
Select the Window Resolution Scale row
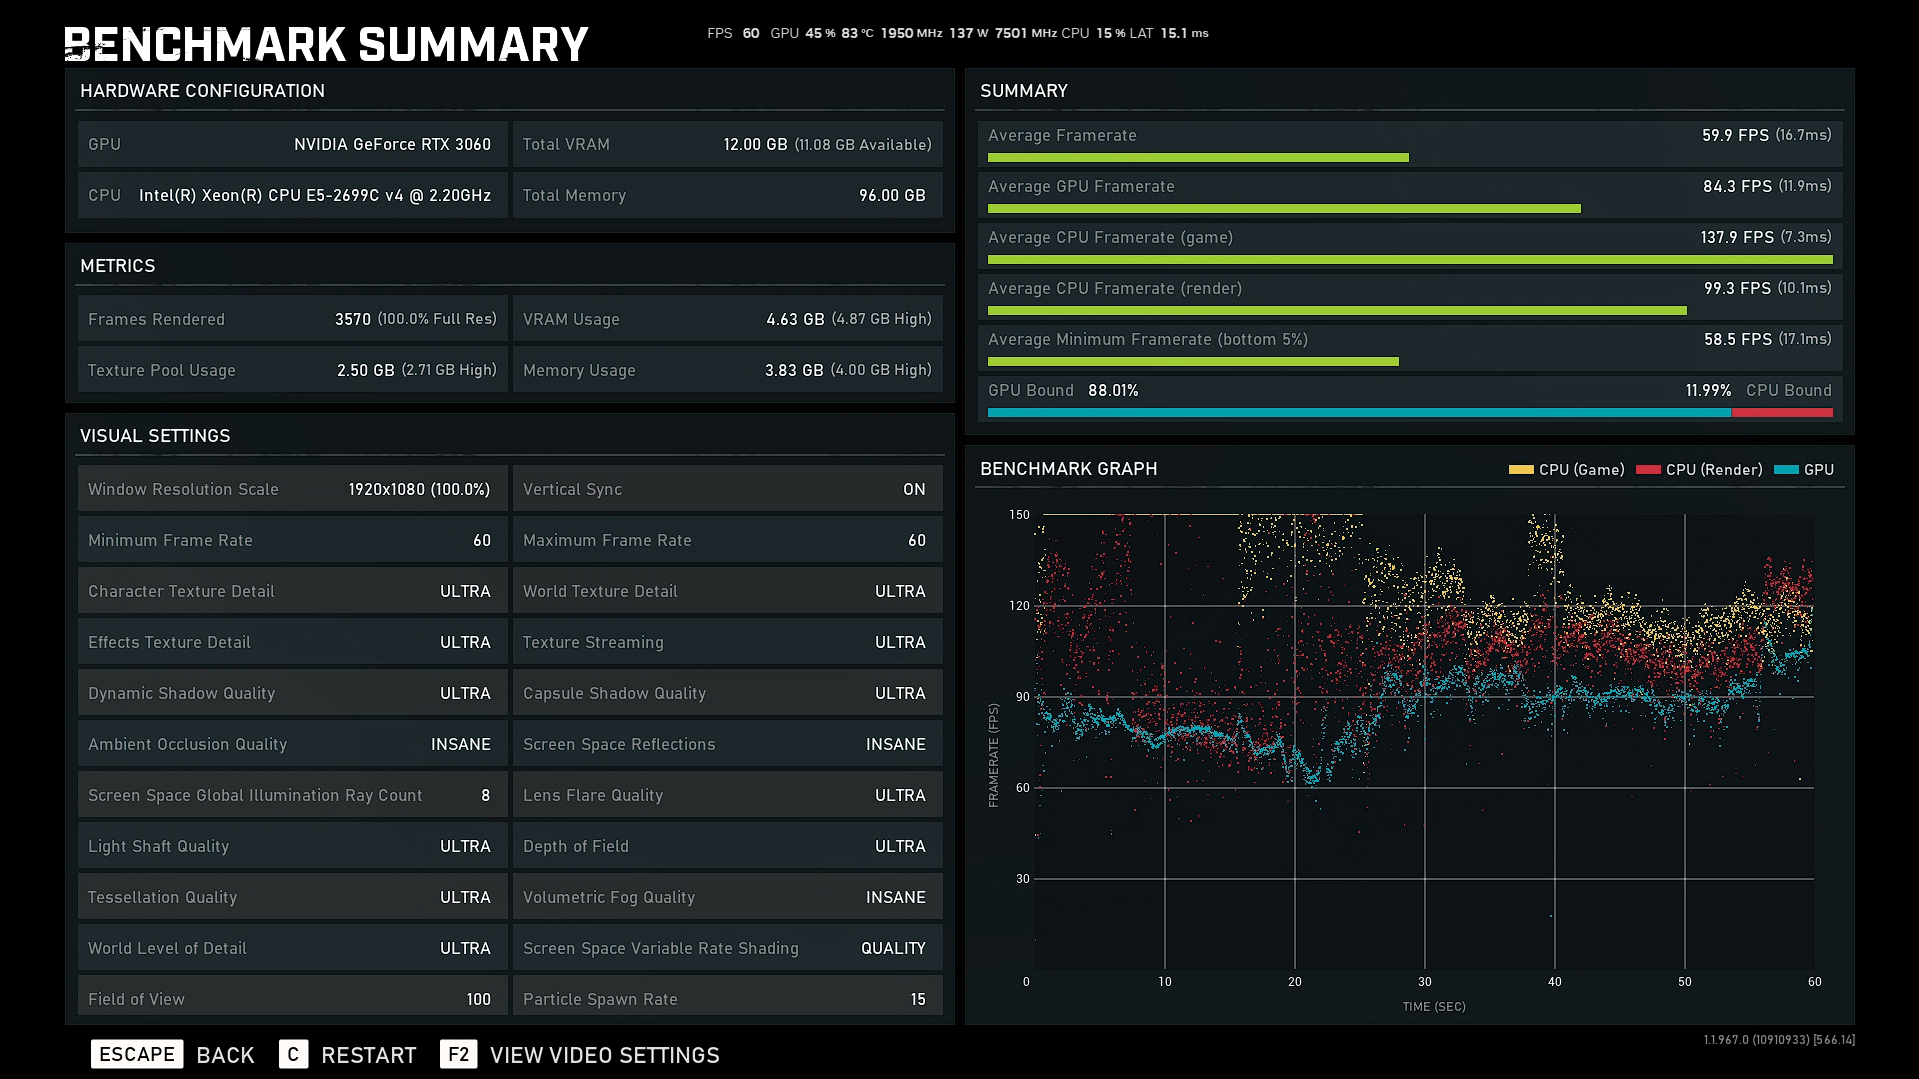pos(292,489)
